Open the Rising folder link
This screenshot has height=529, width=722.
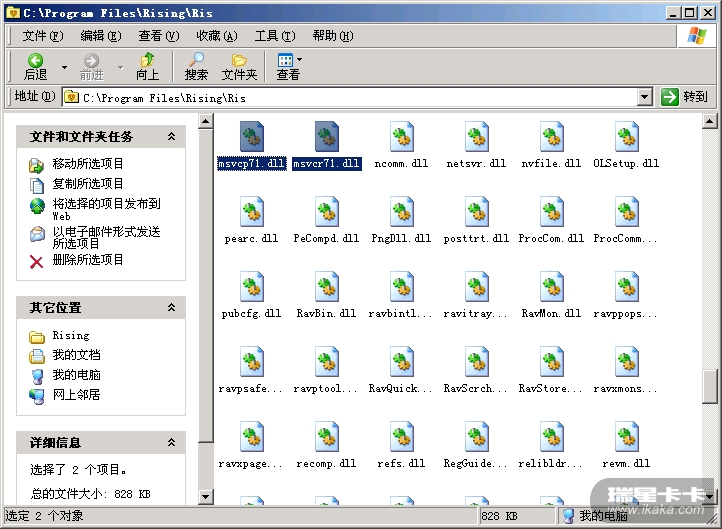(x=71, y=336)
